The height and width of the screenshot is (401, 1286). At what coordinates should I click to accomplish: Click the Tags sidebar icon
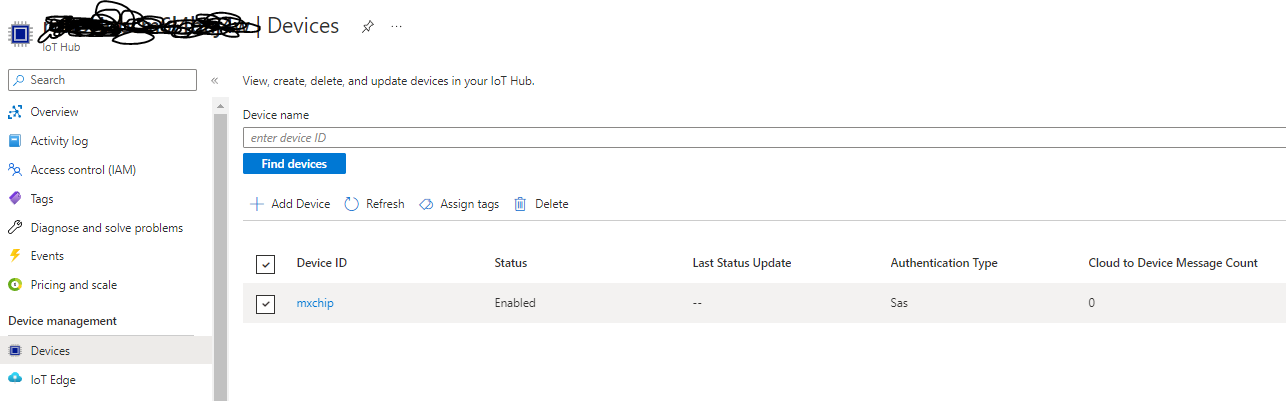[15, 199]
